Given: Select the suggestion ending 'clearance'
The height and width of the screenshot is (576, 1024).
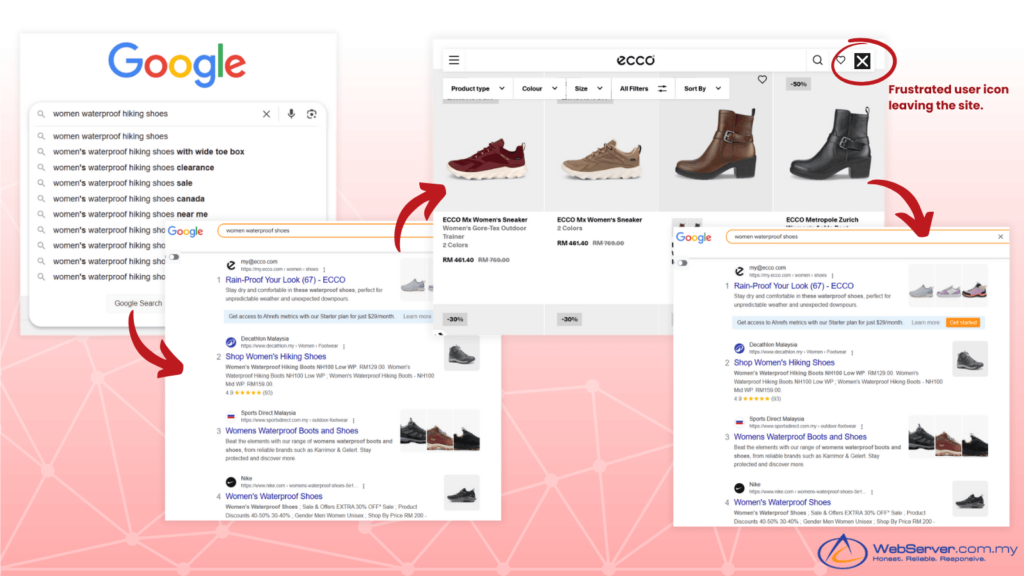Looking at the screenshot, I should [x=133, y=167].
